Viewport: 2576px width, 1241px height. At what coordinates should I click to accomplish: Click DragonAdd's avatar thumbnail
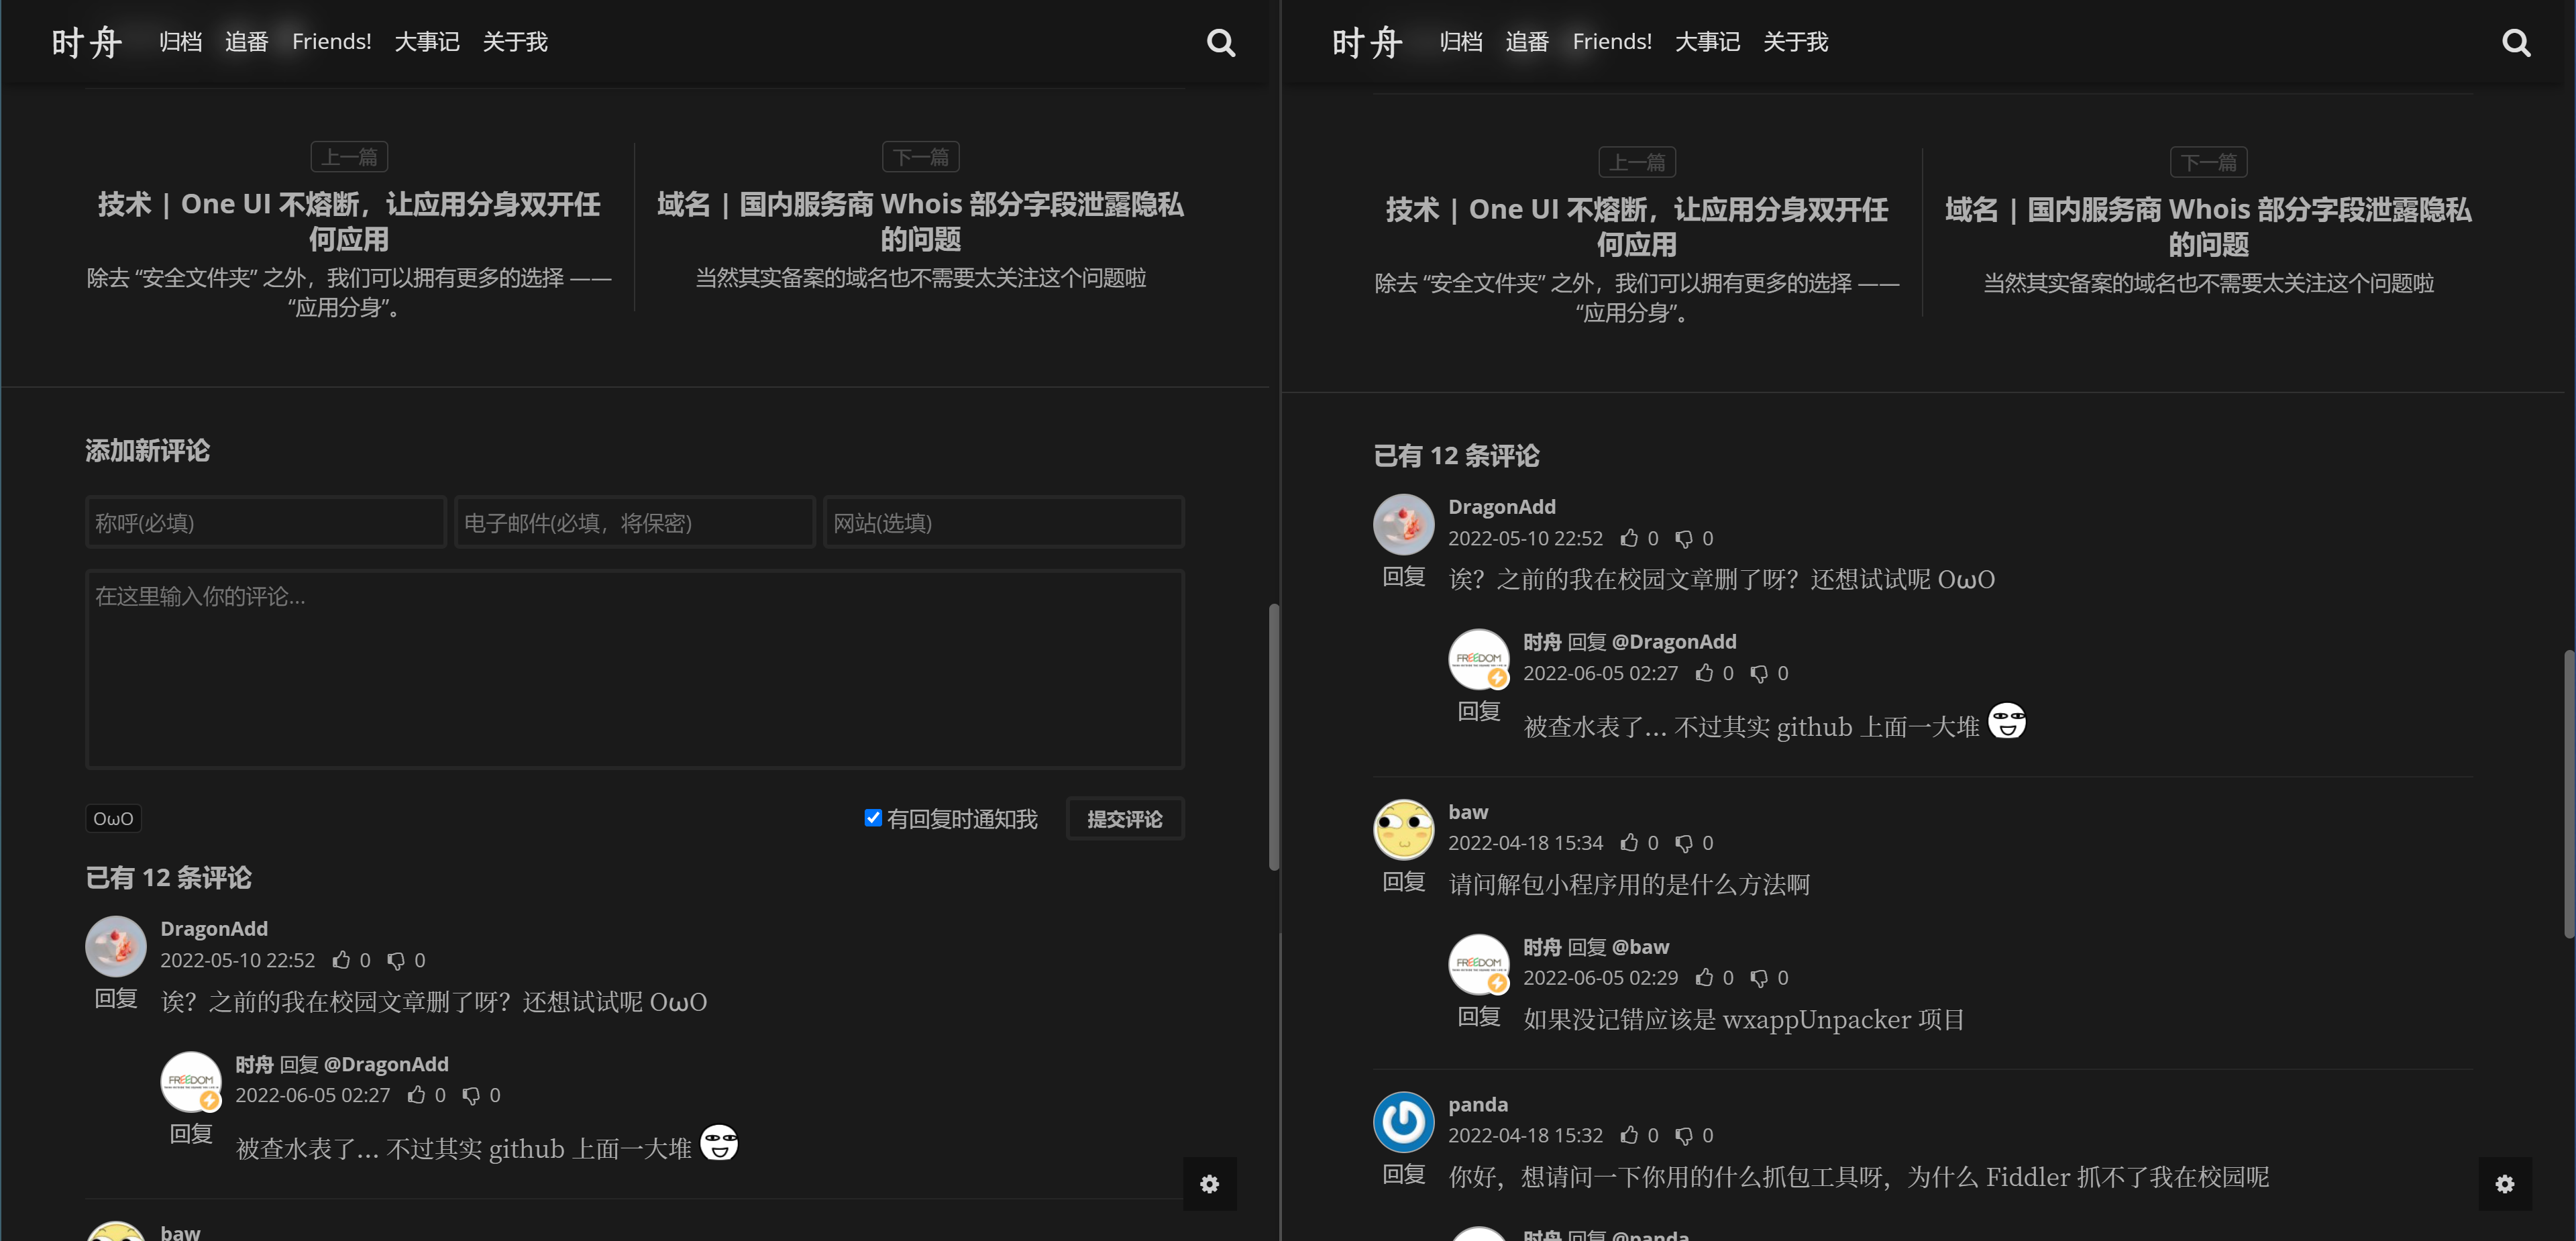[115, 946]
